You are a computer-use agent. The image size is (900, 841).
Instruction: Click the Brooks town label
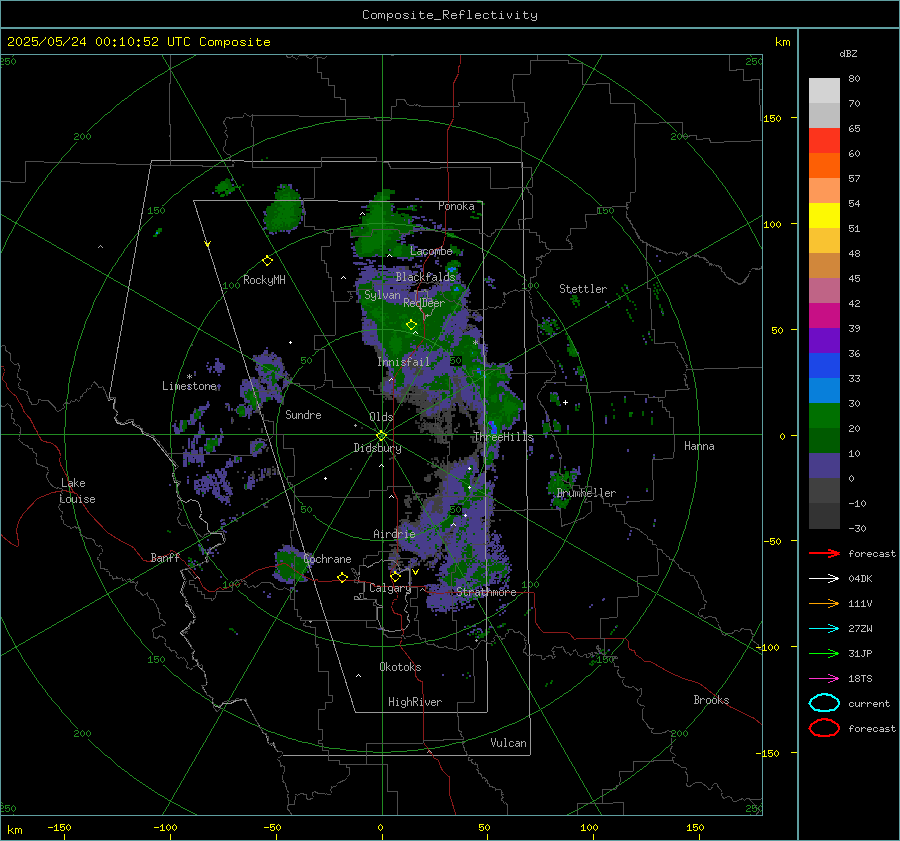[711, 700]
